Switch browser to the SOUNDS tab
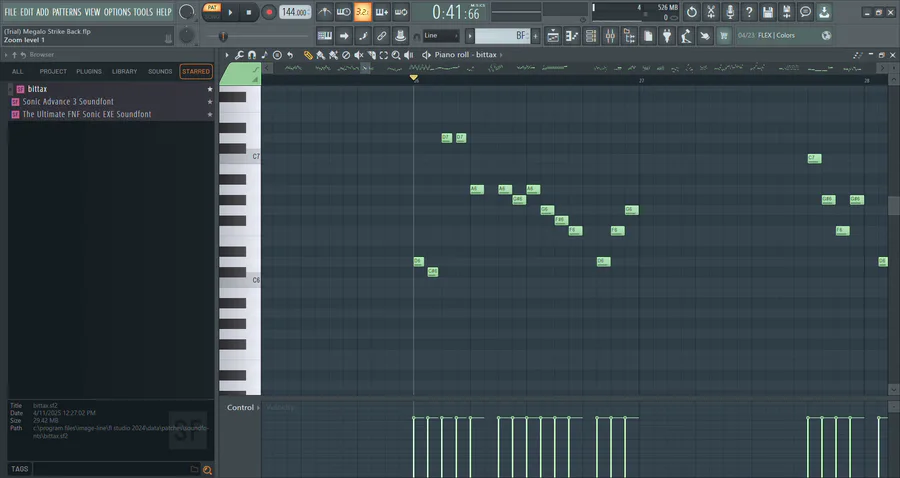Screen dimensions: 900x478 (x=160, y=72)
